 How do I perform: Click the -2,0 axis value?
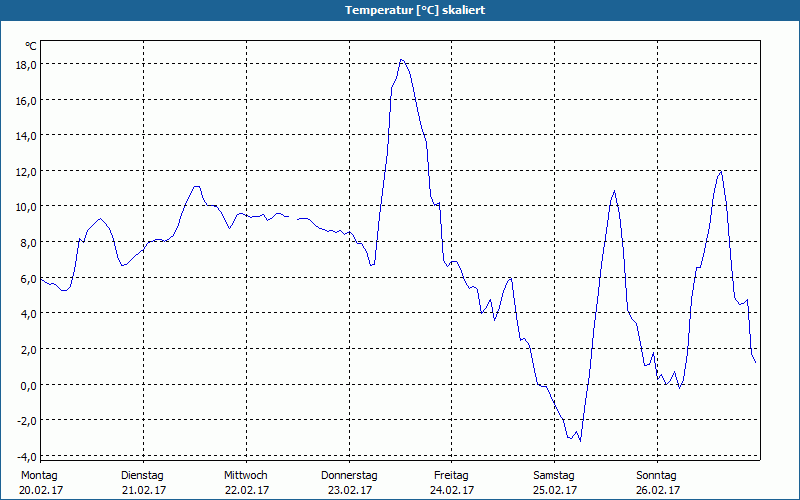pyautogui.click(x=27, y=421)
